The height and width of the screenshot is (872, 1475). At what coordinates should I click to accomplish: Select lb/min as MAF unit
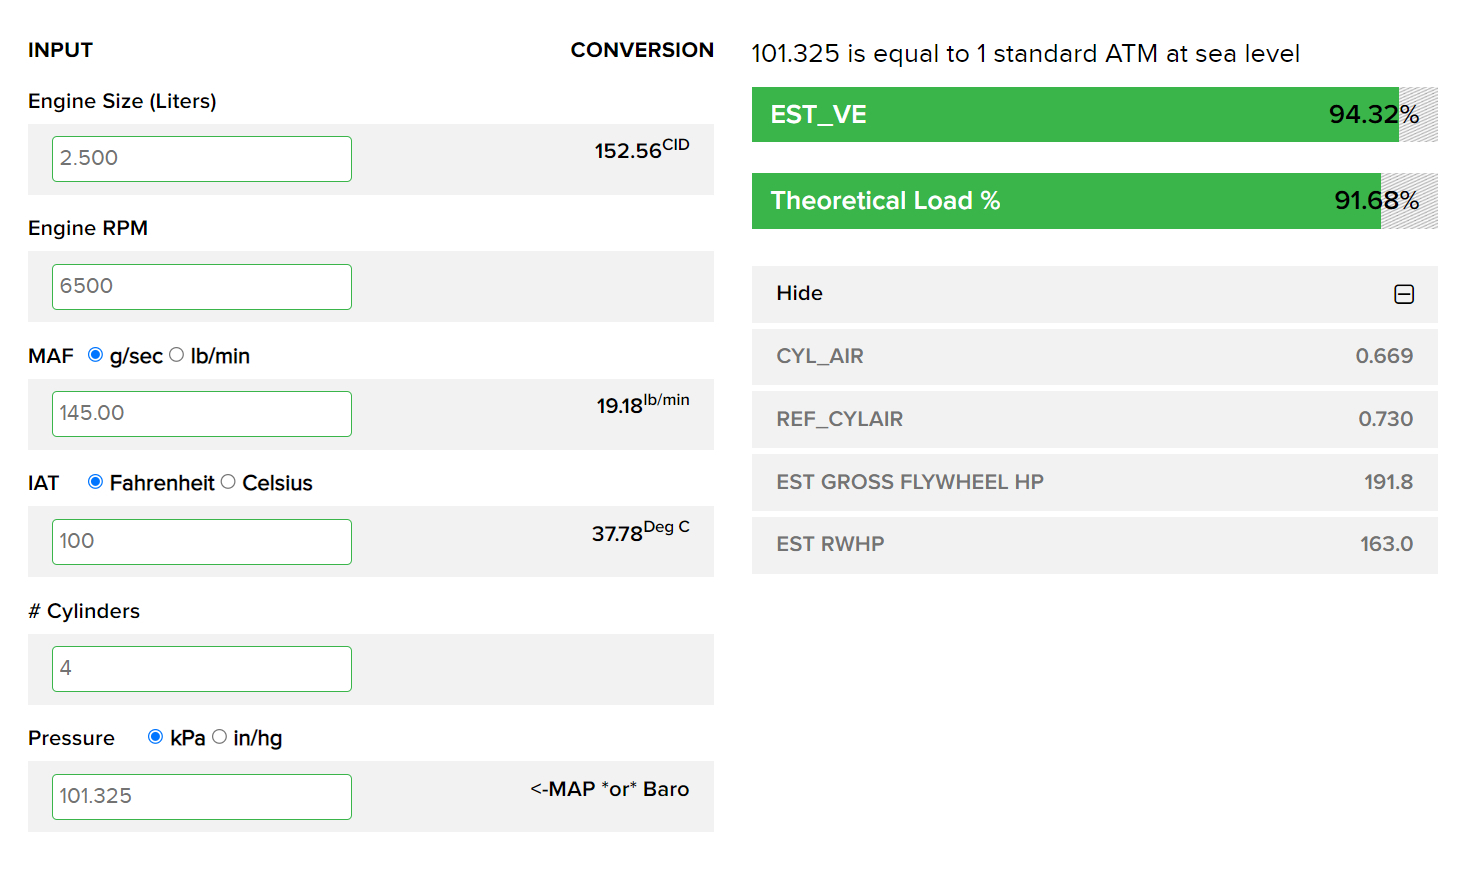click(177, 355)
